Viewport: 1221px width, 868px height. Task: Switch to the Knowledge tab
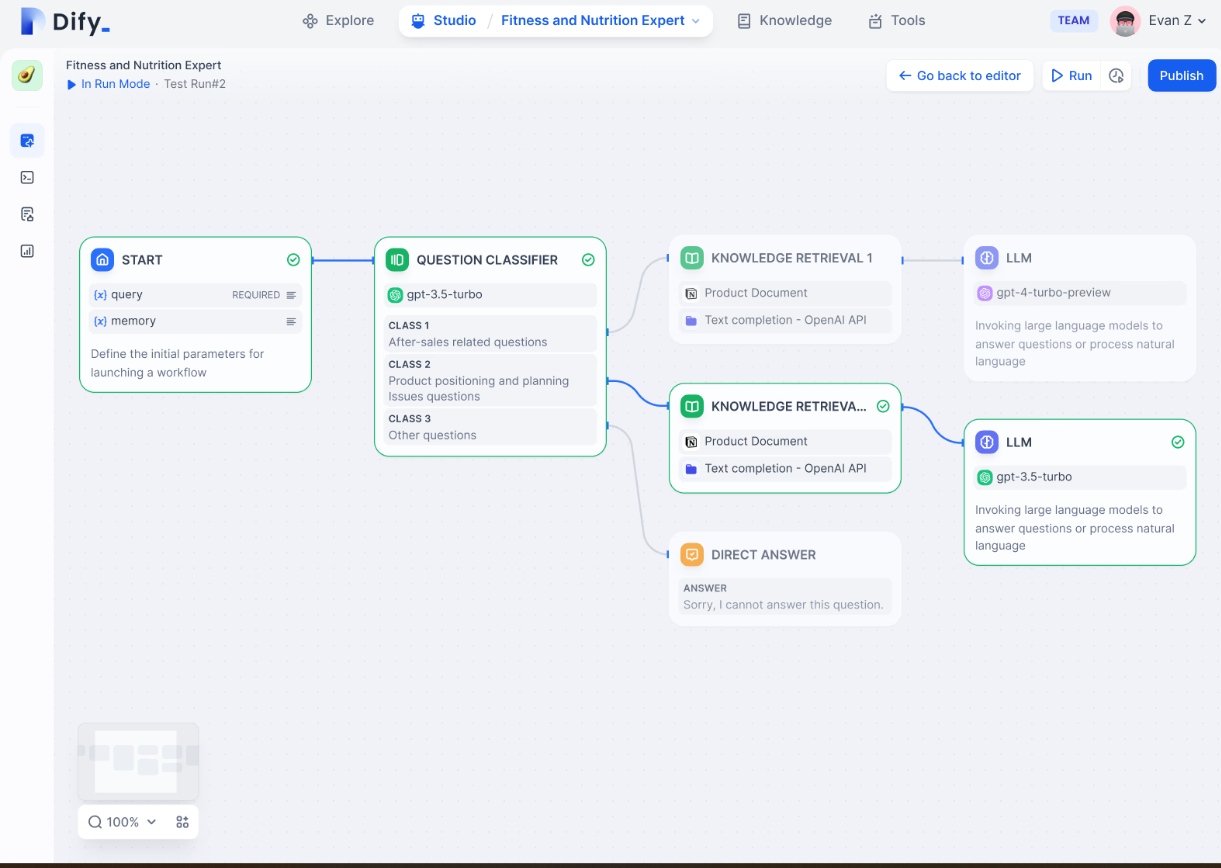tap(784, 21)
